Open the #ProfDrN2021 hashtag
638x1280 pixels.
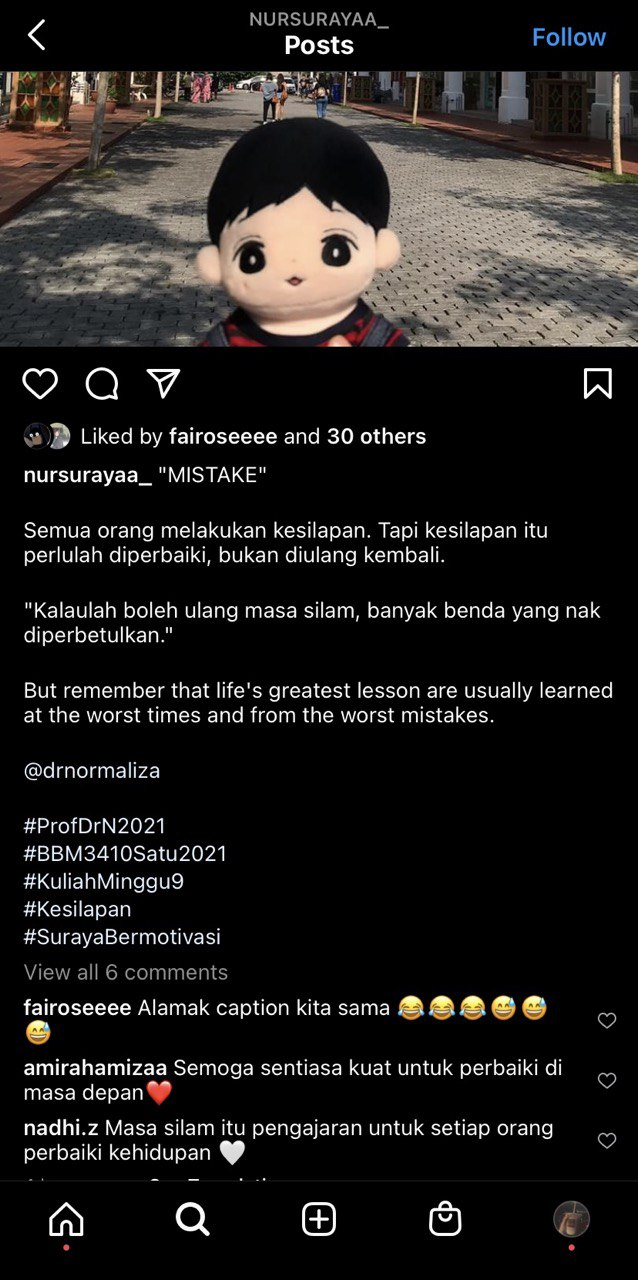(95, 826)
